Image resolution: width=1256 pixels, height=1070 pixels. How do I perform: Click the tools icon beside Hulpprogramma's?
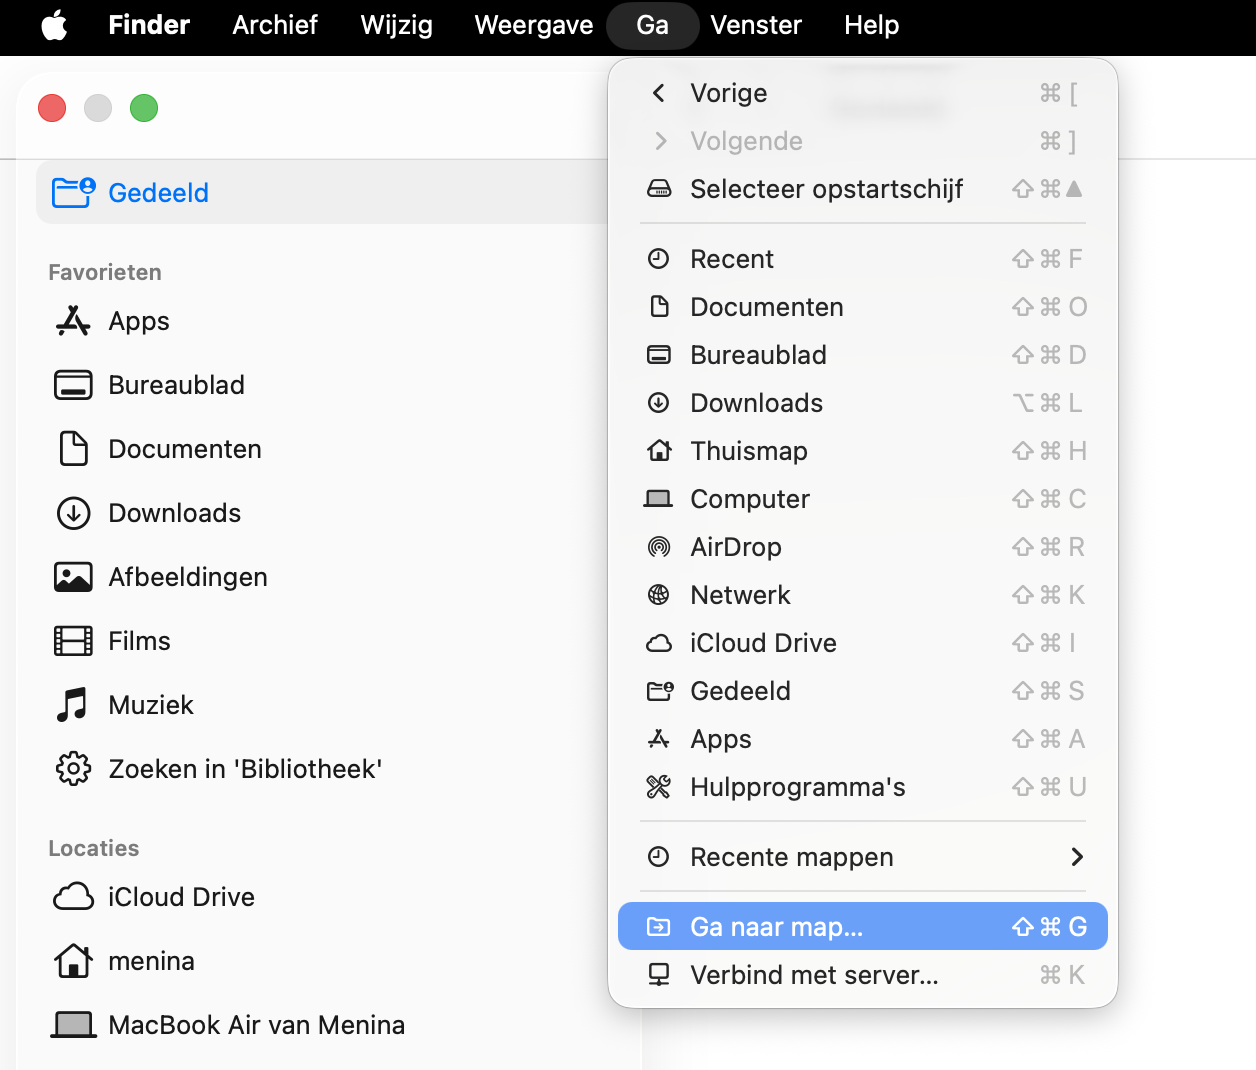[659, 787]
